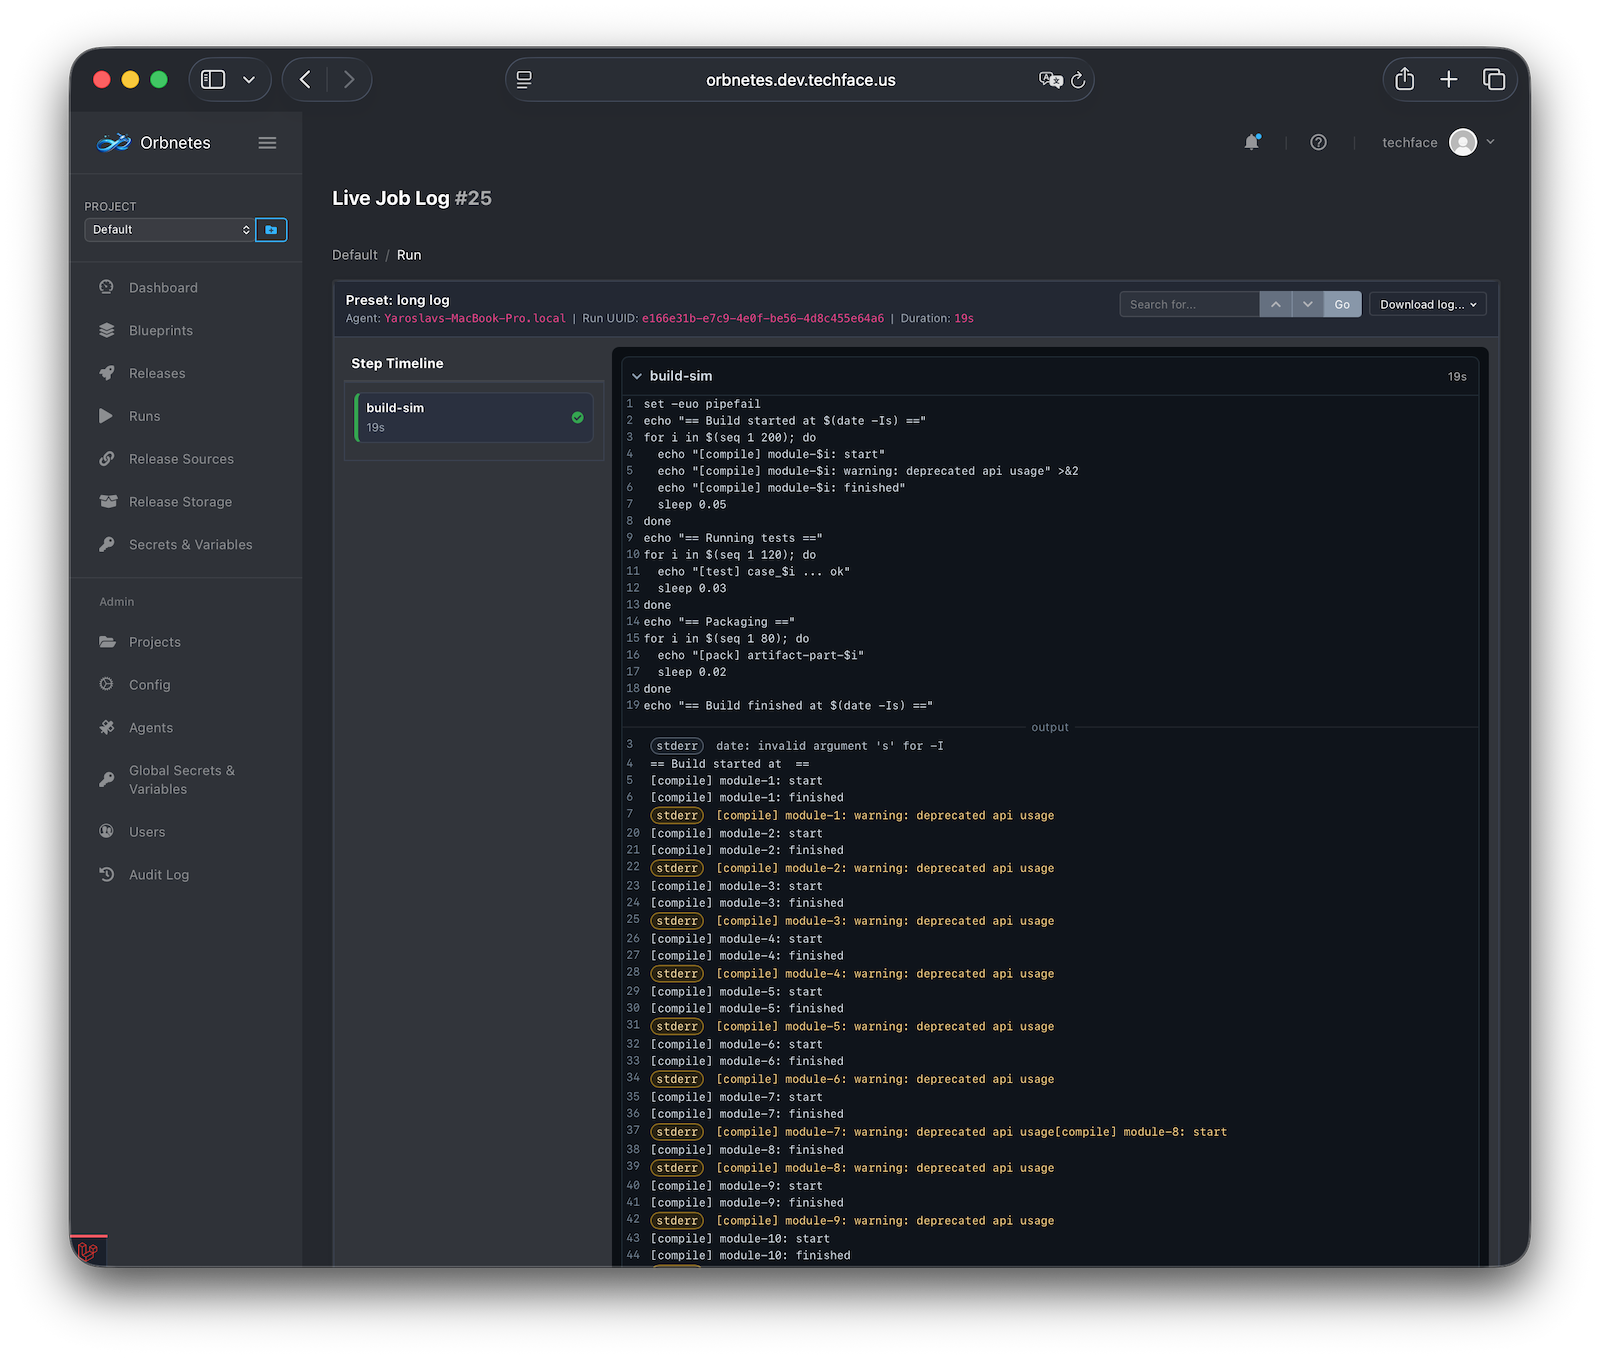Open the Default project dropdown
Screen dimensions: 1600x1359
tap(169, 230)
